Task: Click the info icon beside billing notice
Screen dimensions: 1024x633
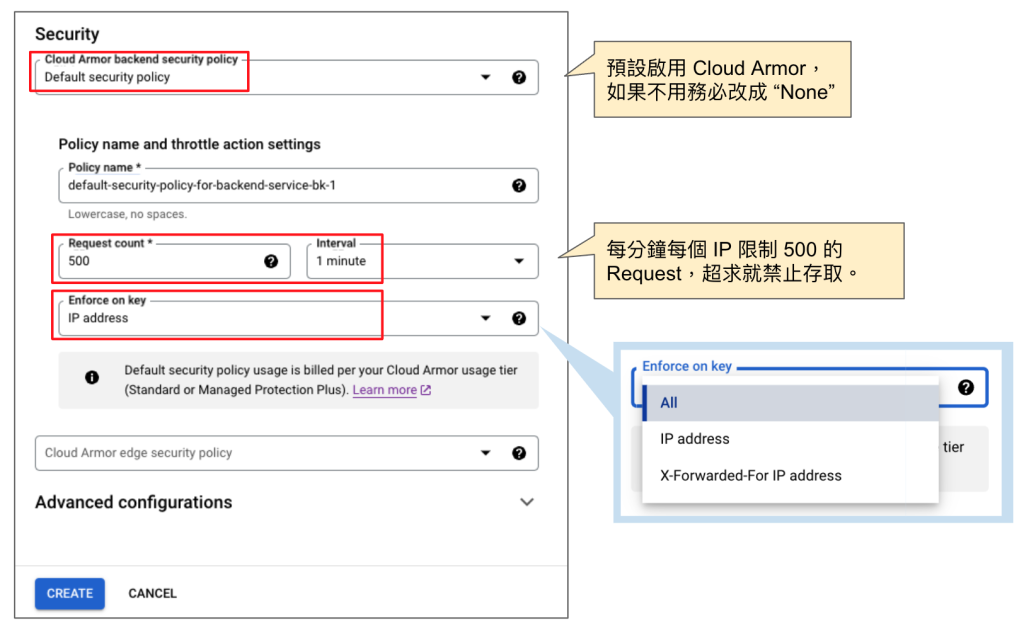Action: (x=92, y=378)
